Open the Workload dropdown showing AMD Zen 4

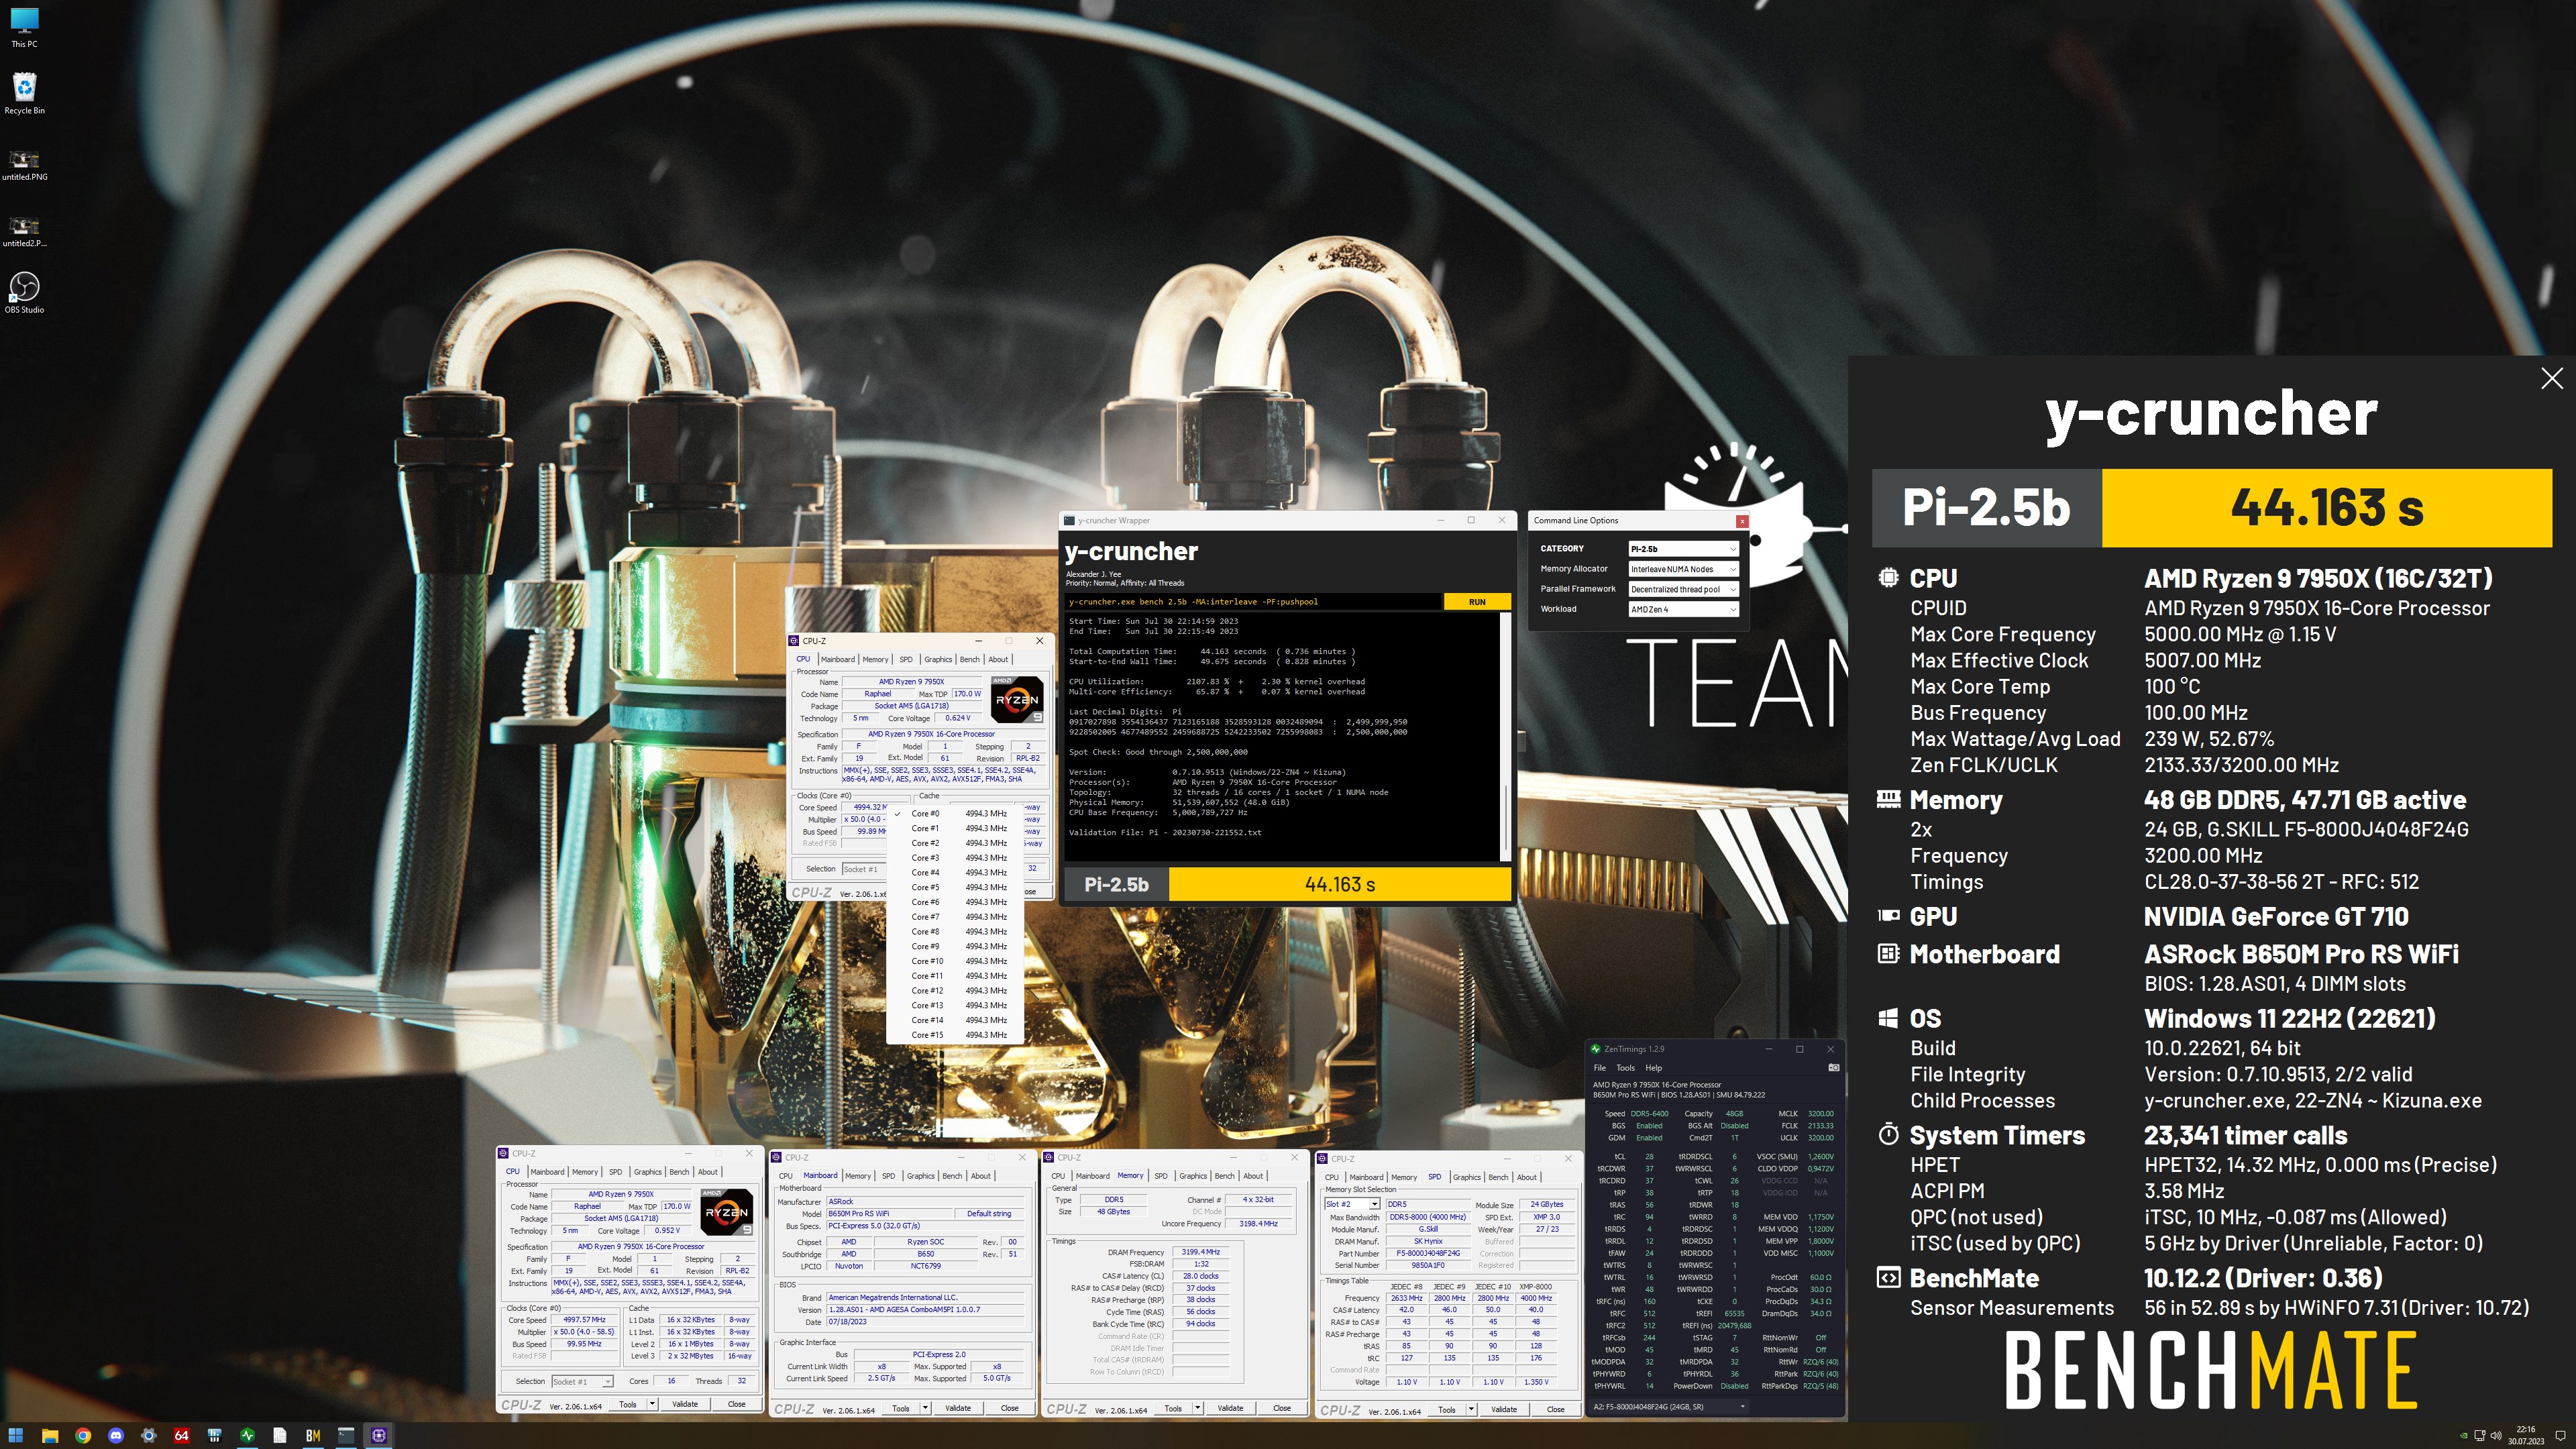click(1683, 609)
